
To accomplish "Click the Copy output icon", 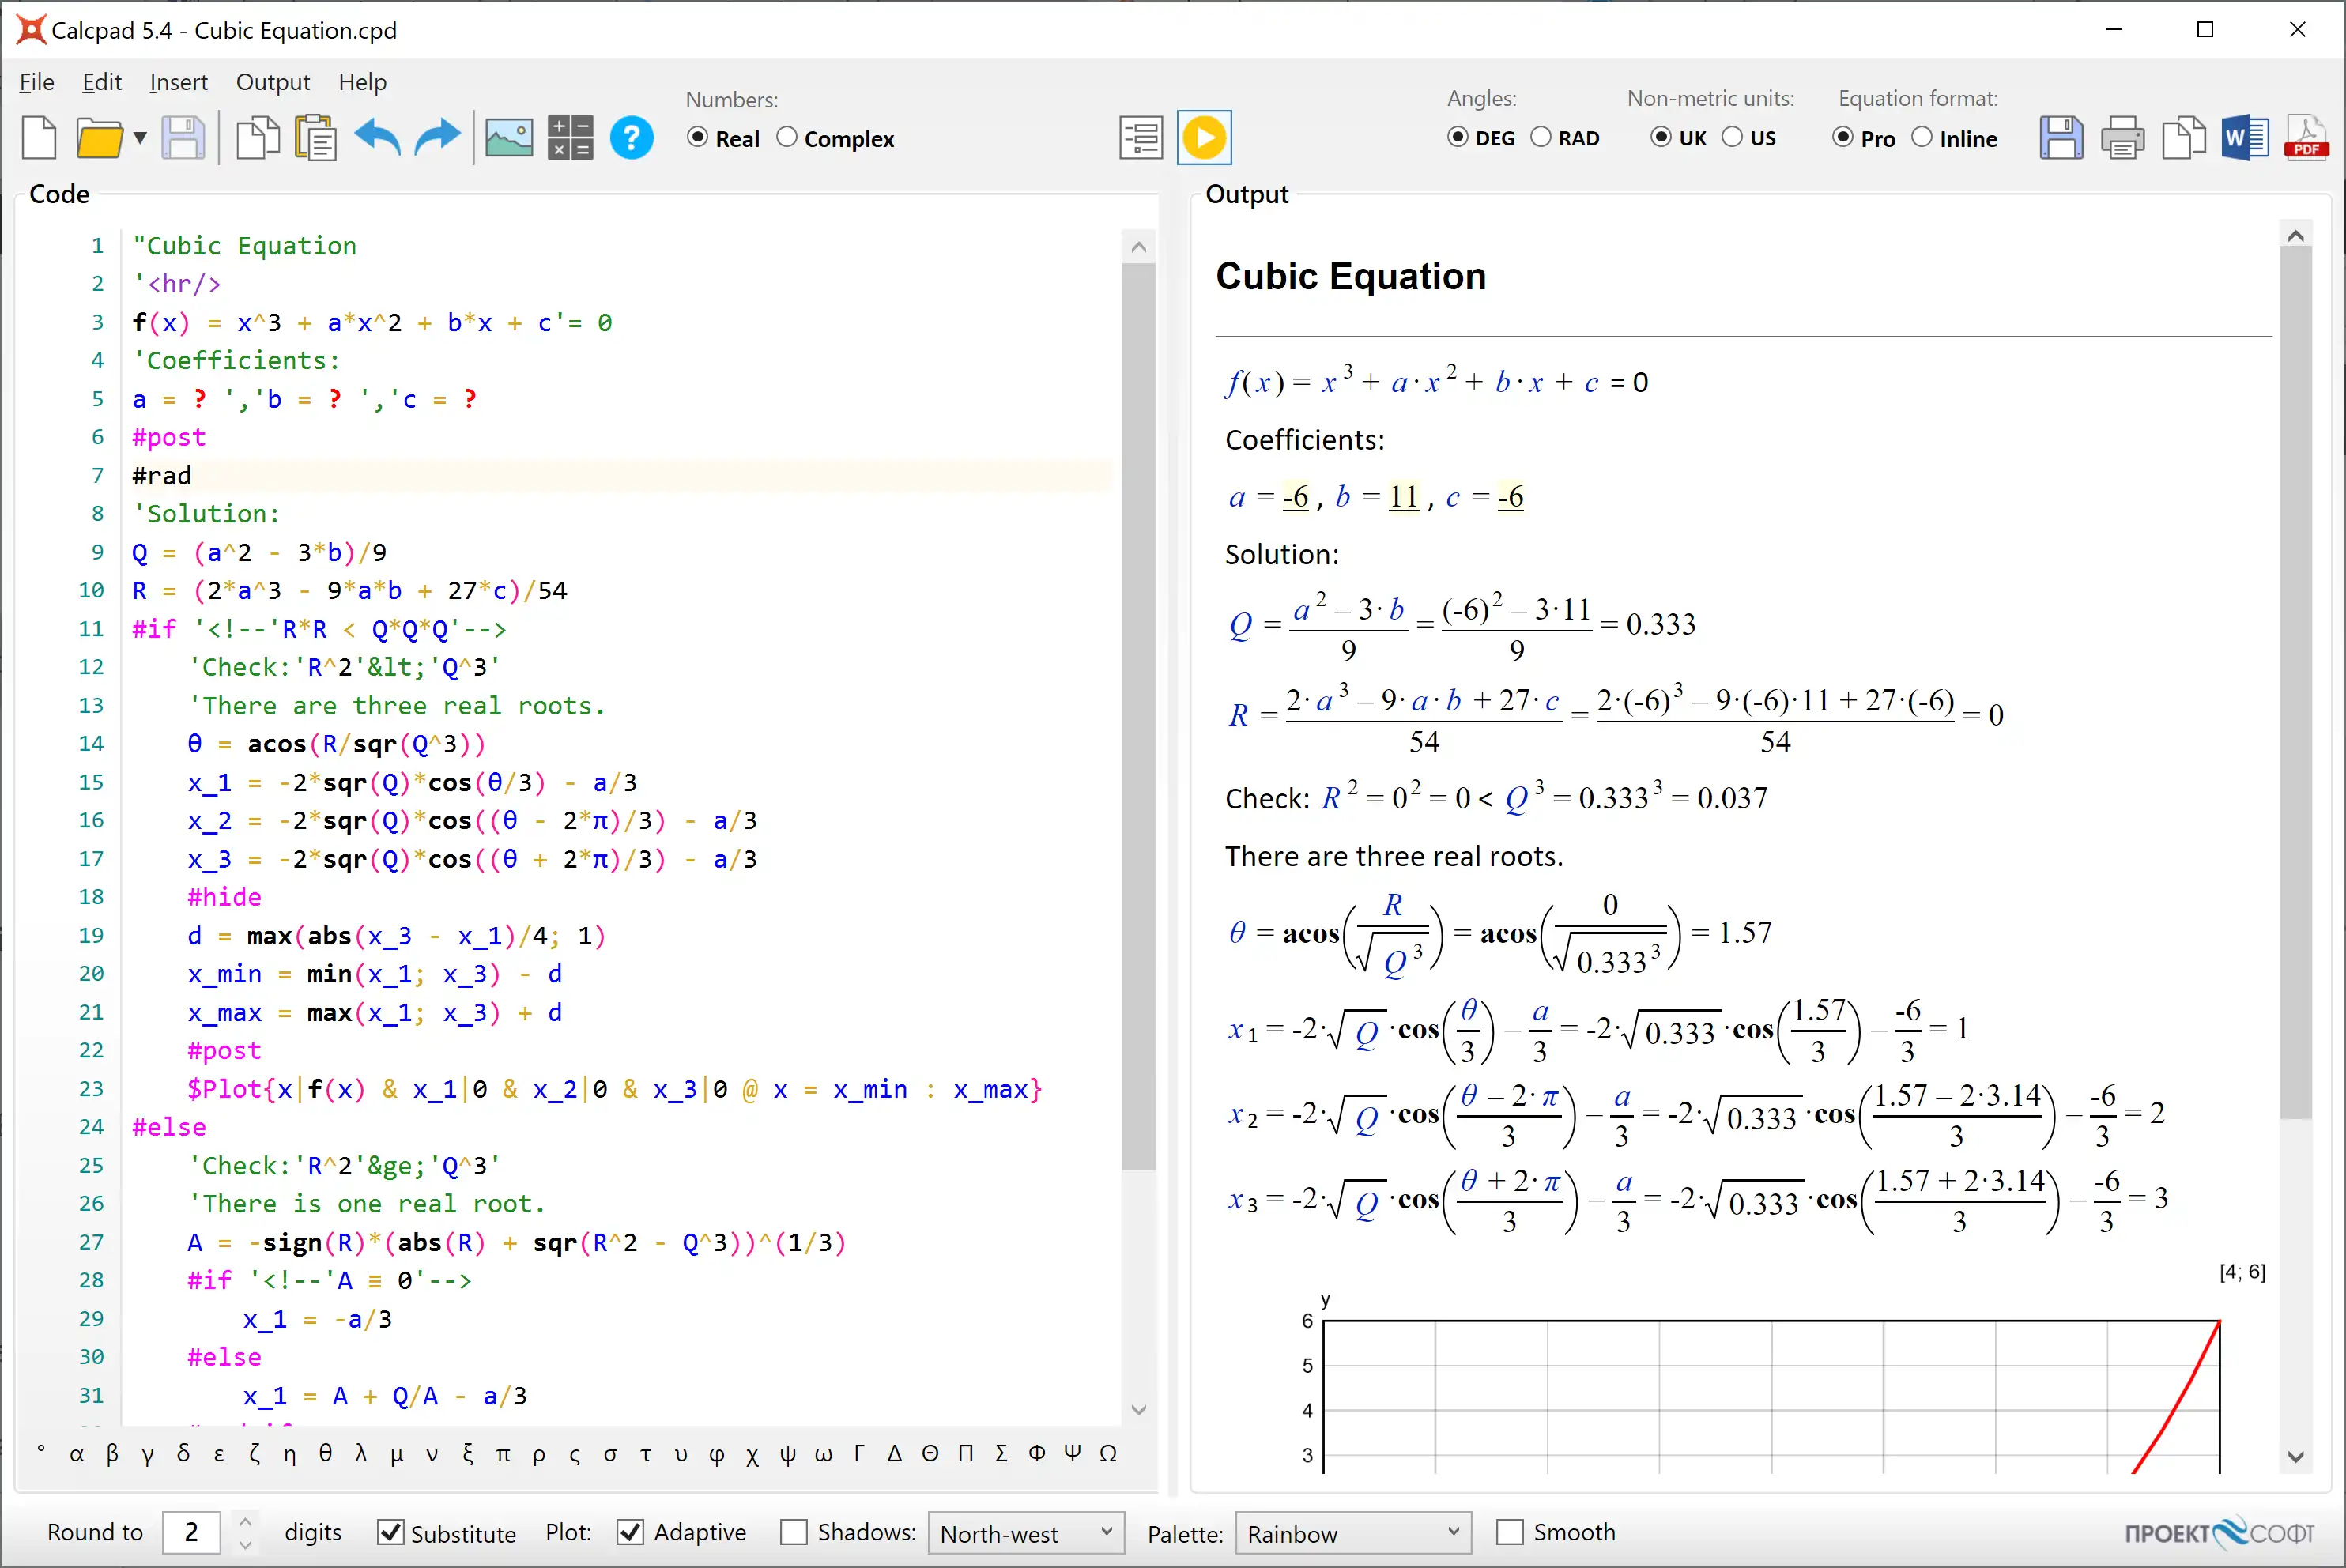I will [2180, 138].
